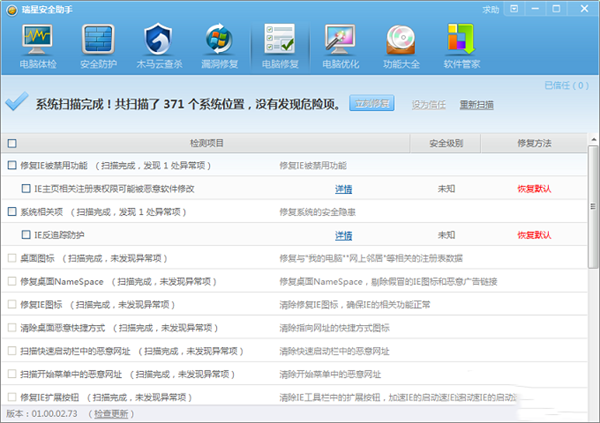Check the 扫描开始菜单中的恶意网址 checkbox
The image size is (600, 423).
point(12,374)
